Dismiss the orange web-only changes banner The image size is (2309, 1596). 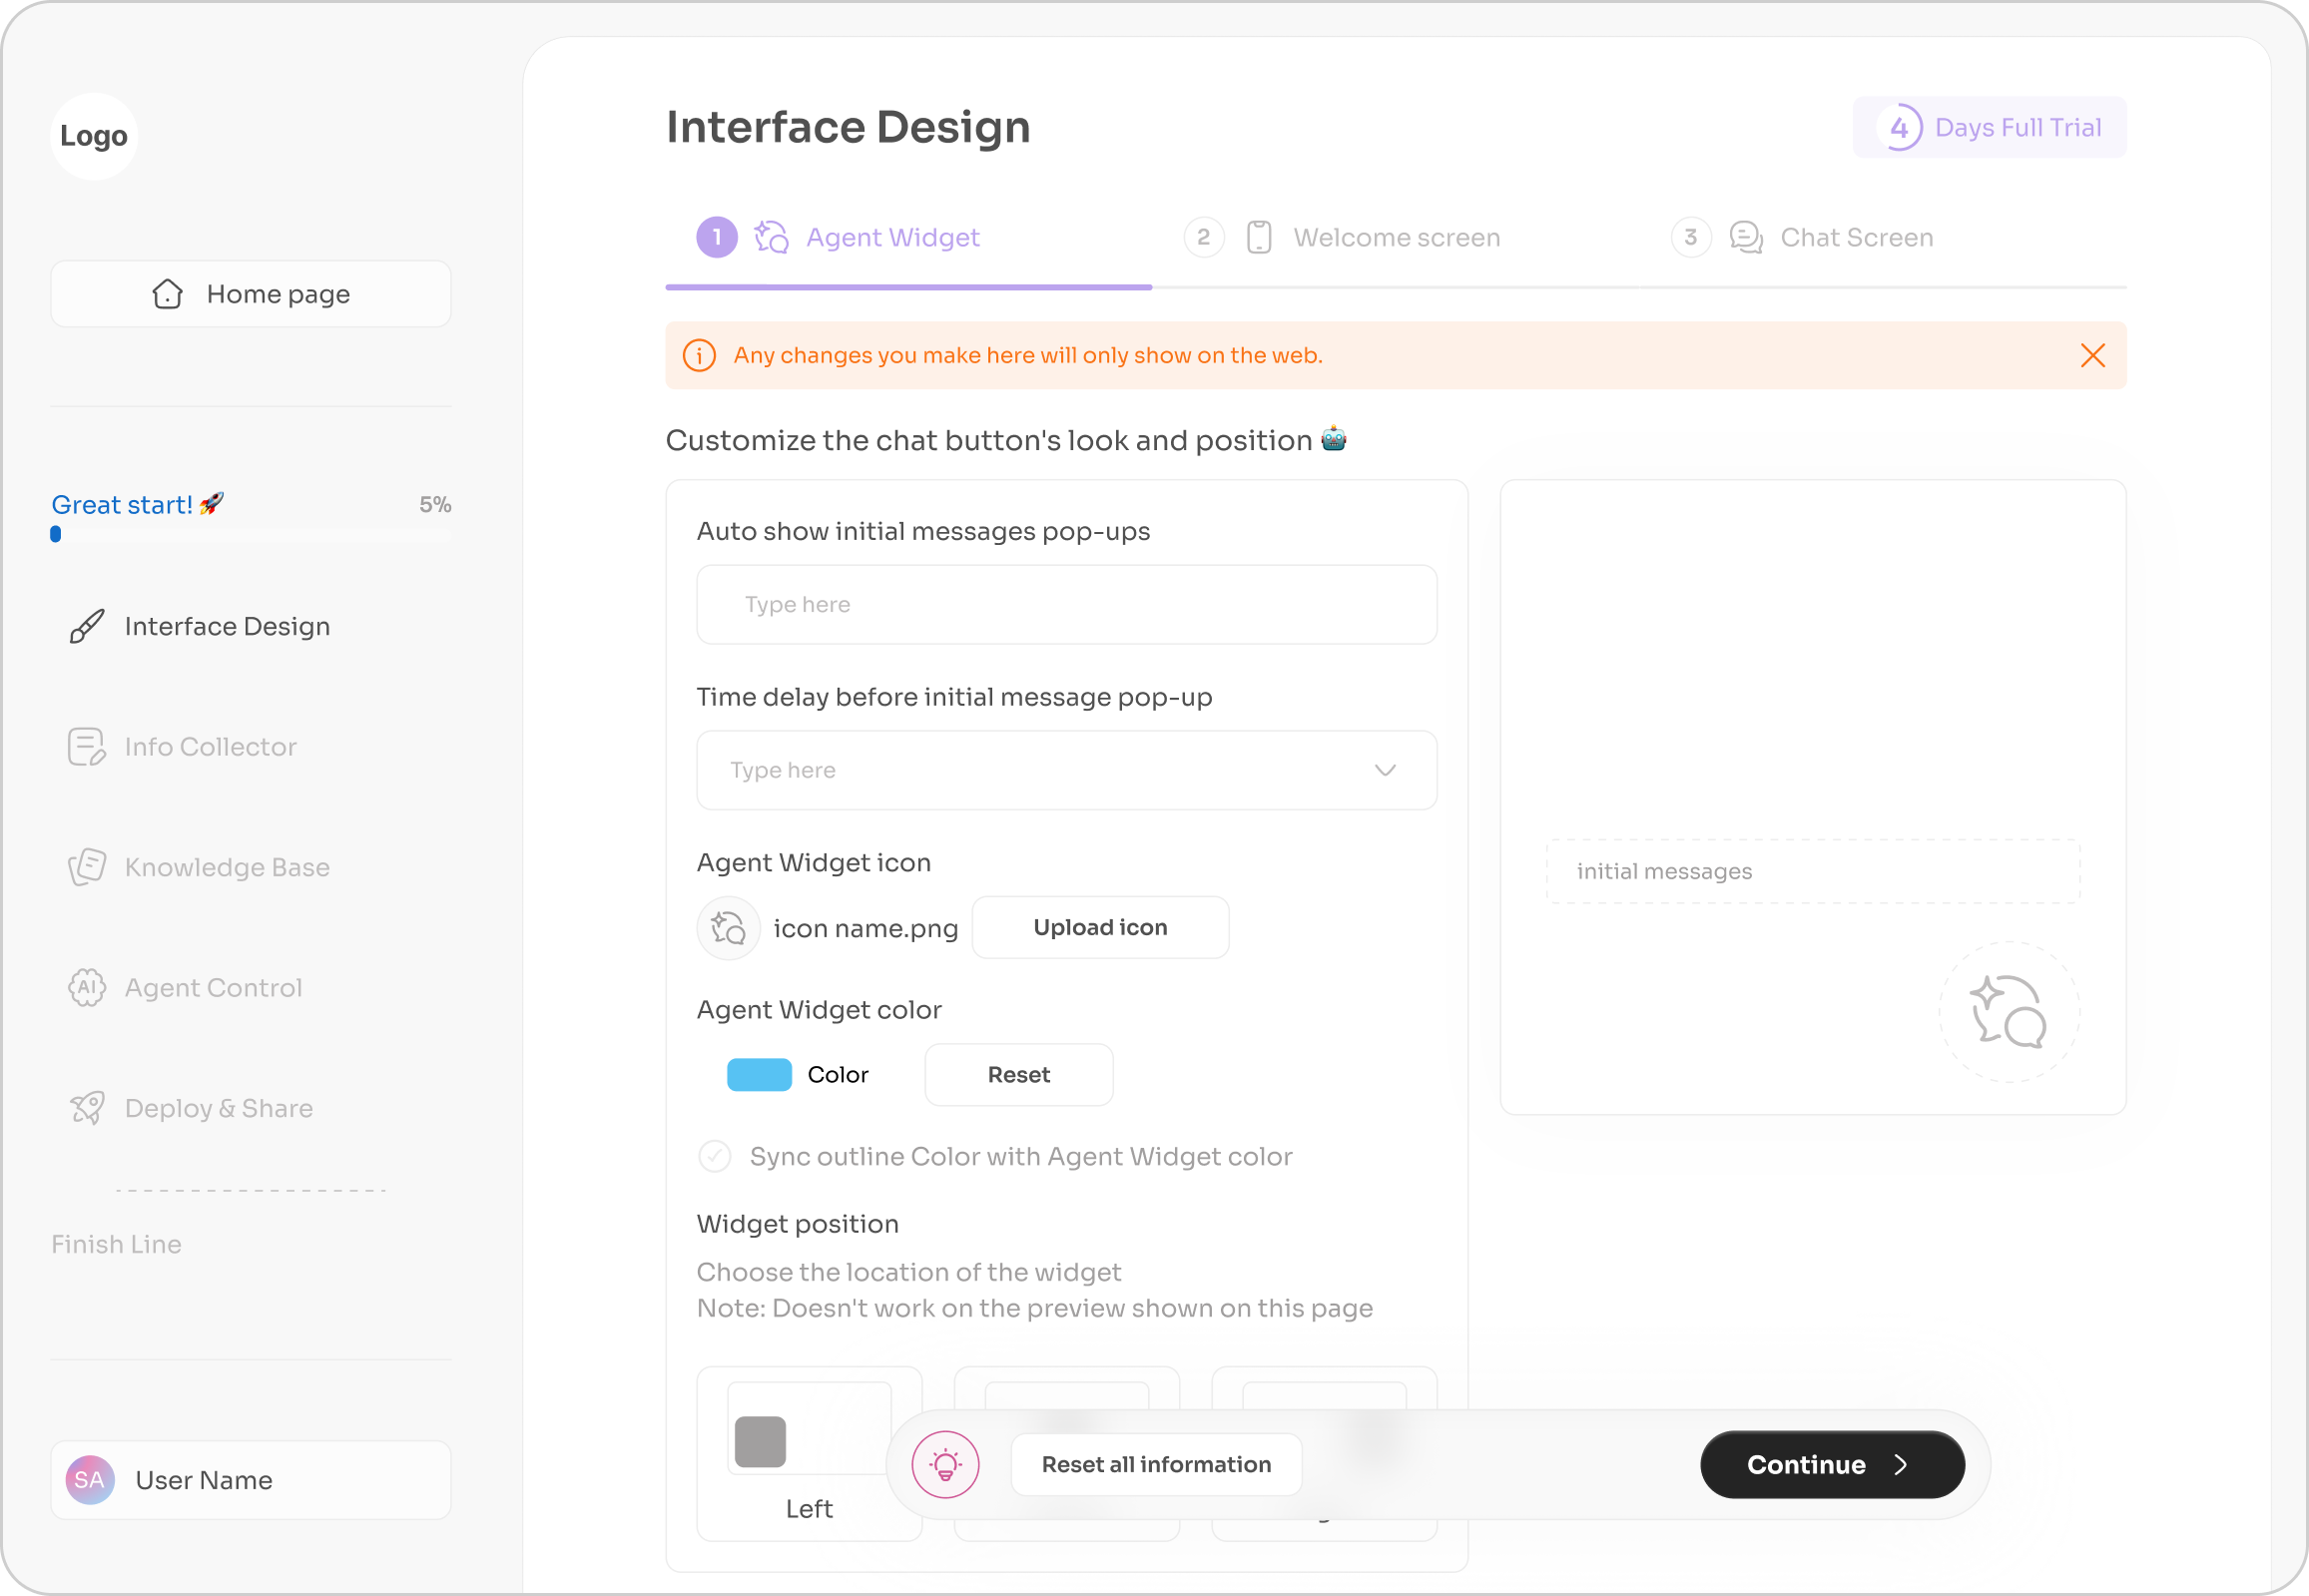tap(2092, 356)
